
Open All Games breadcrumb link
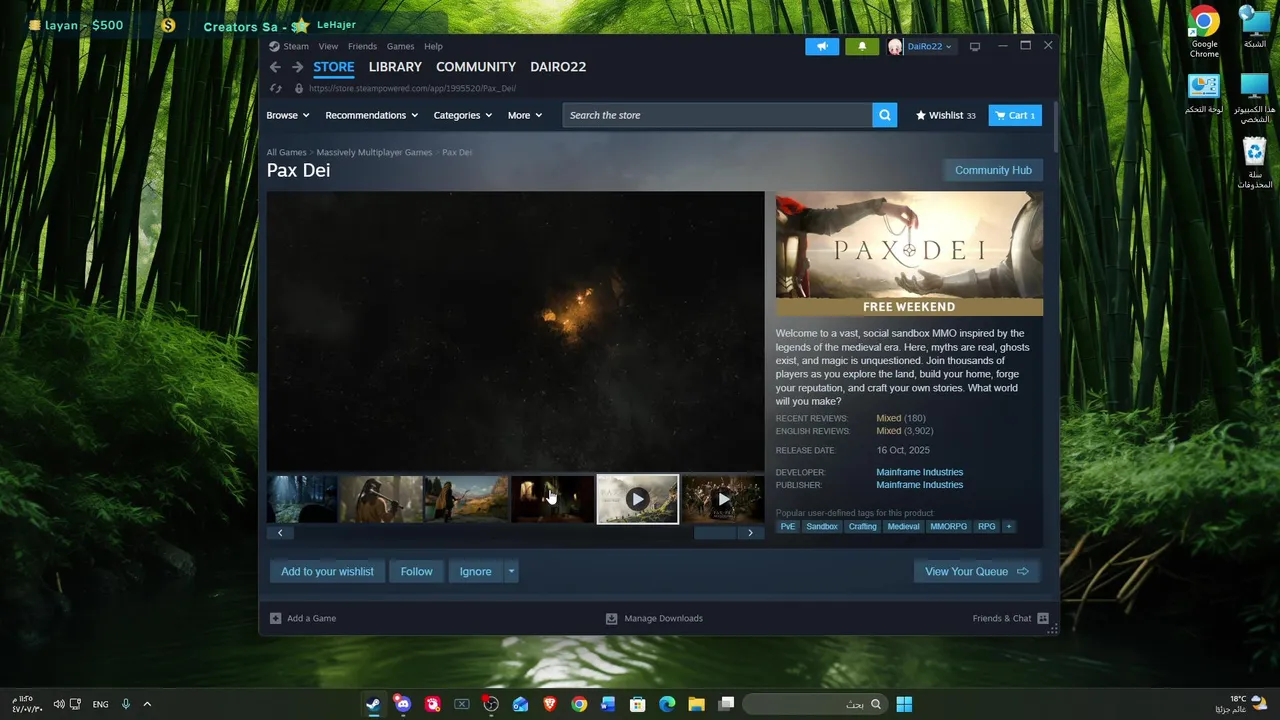[286, 152]
